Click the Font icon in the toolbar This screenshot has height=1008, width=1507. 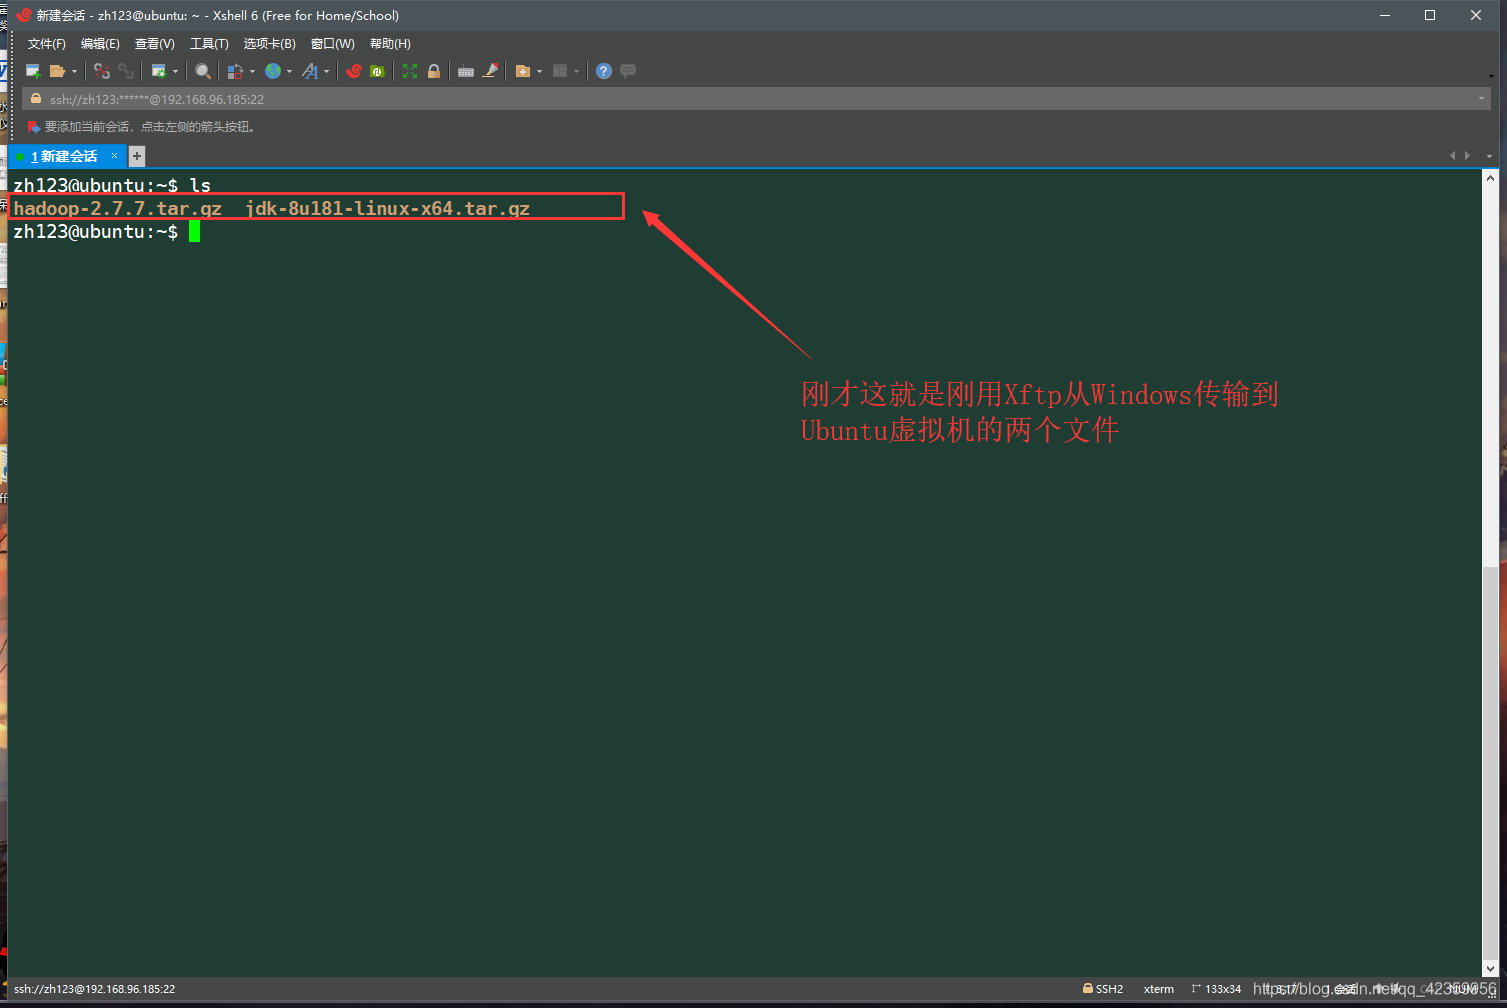(310, 71)
